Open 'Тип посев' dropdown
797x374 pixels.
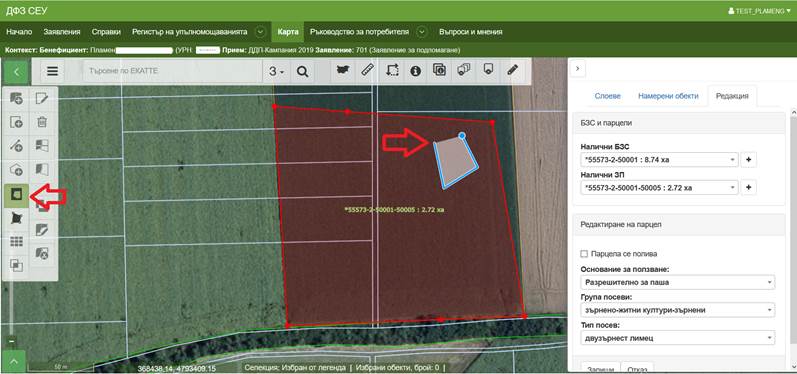pos(678,337)
